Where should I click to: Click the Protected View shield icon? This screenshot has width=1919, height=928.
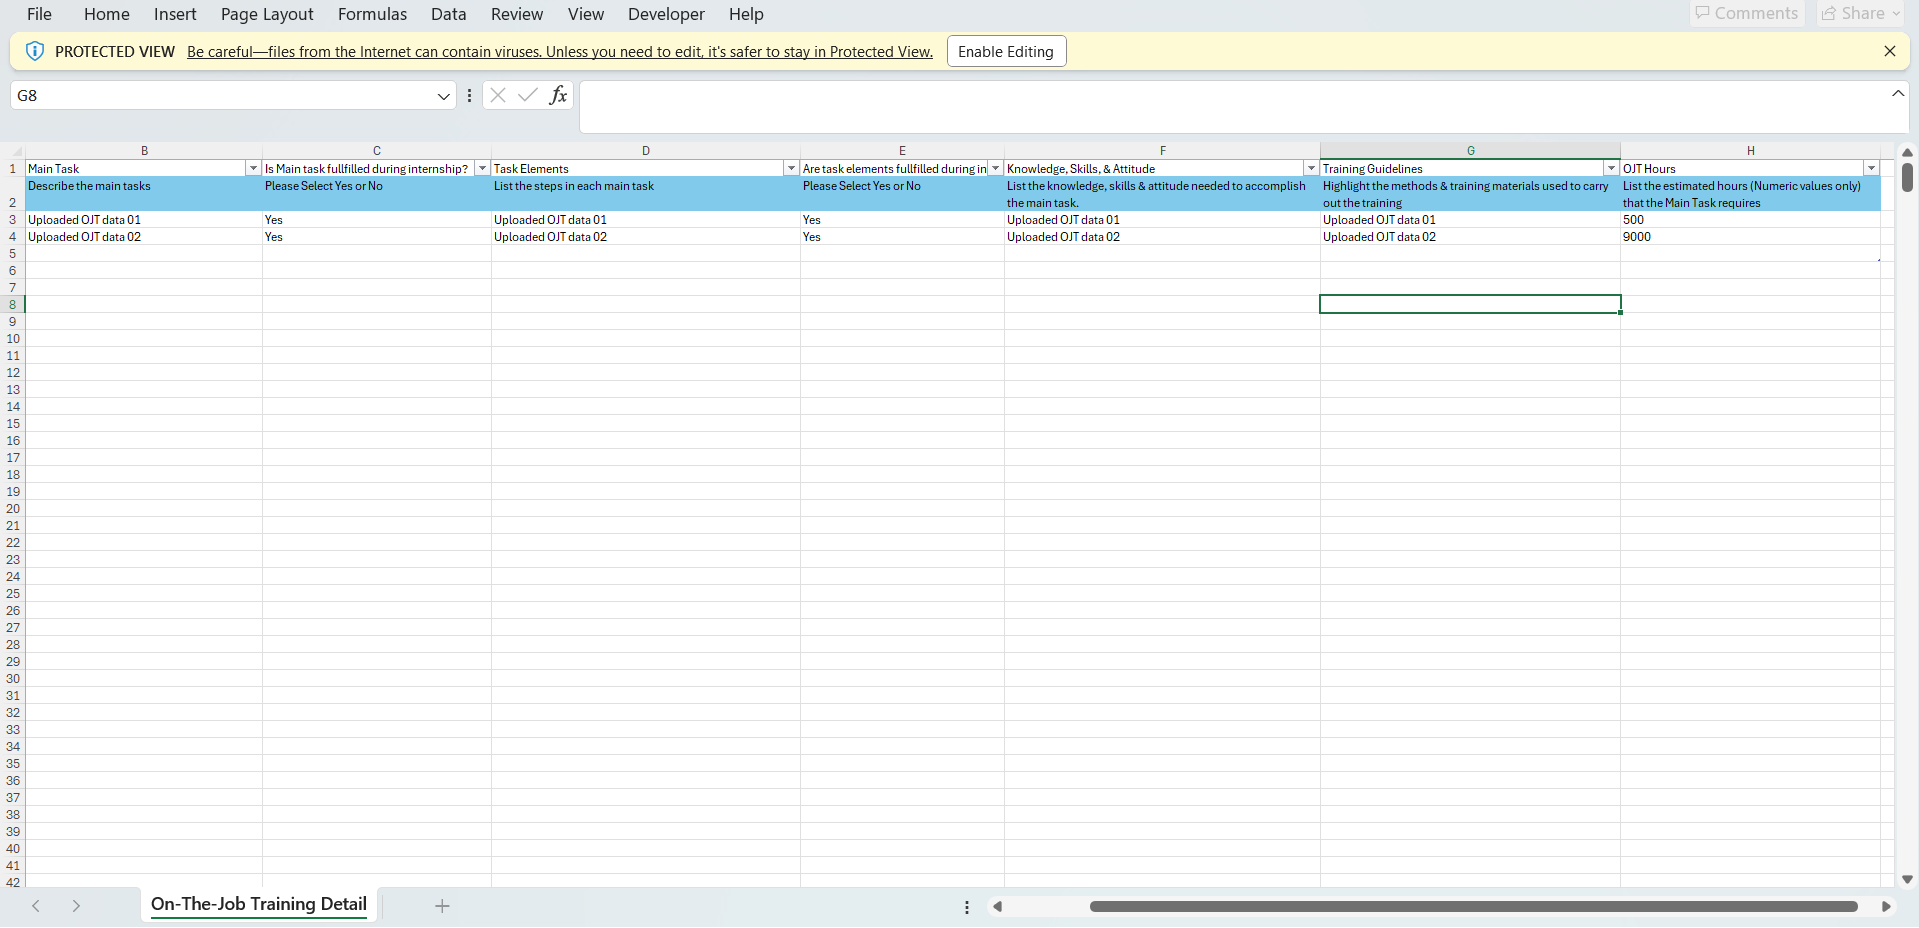pyautogui.click(x=35, y=51)
